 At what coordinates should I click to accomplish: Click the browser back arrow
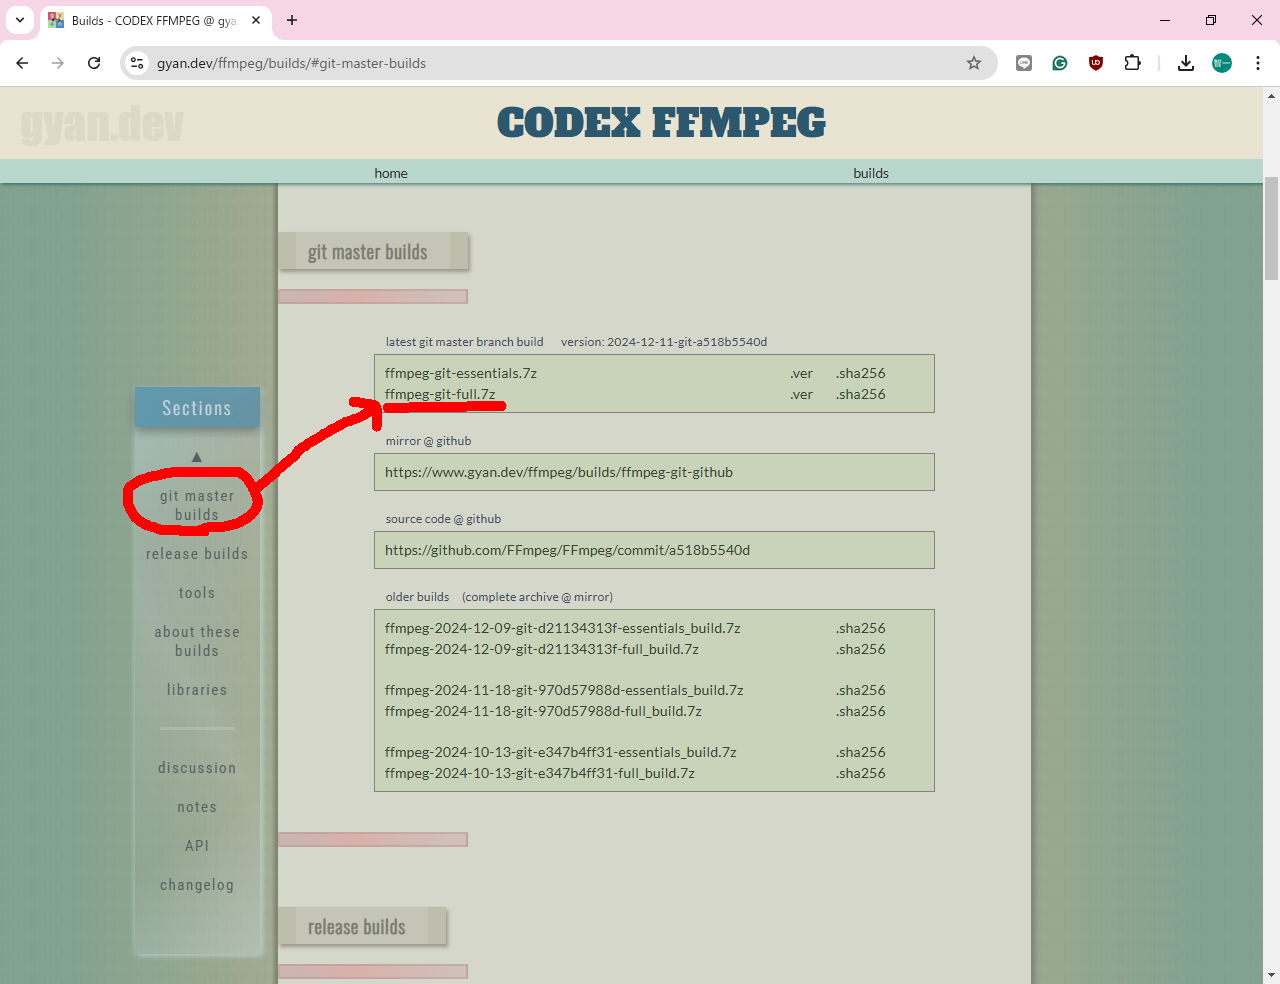pyautogui.click(x=22, y=63)
